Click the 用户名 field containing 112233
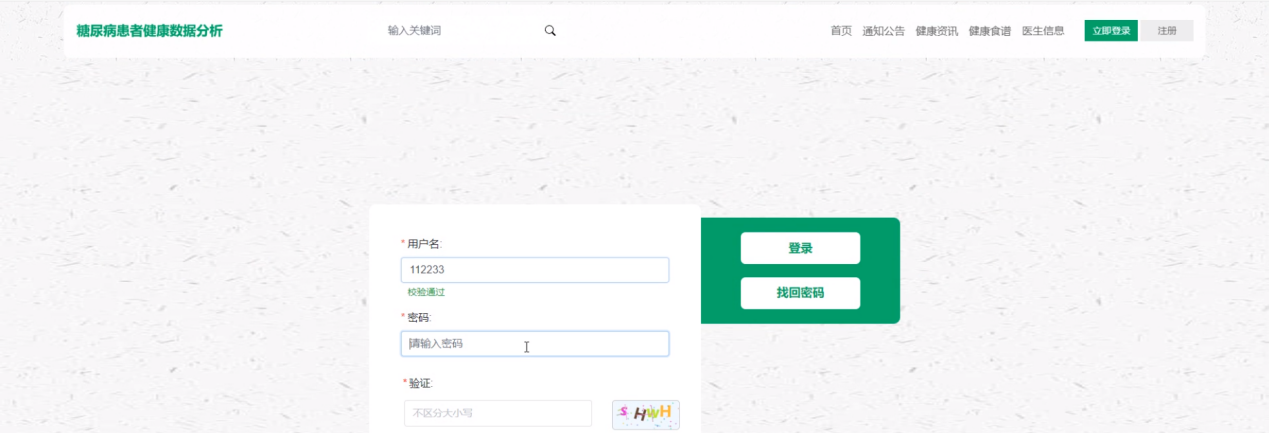Image resolution: width=1269 pixels, height=433 pixels. coord(535,270)
